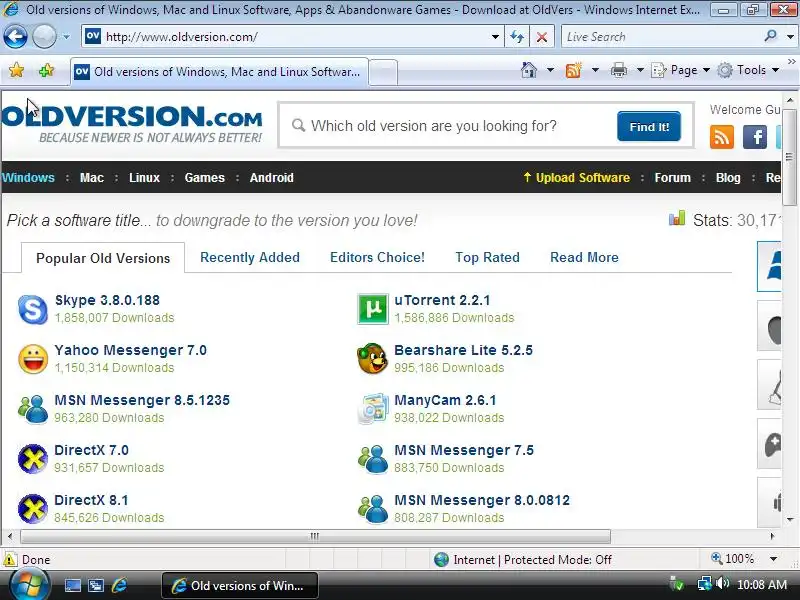Click the browser Forward arrow button
The width and height of the screenshot is (800, 600).
(x=44, y=37)
